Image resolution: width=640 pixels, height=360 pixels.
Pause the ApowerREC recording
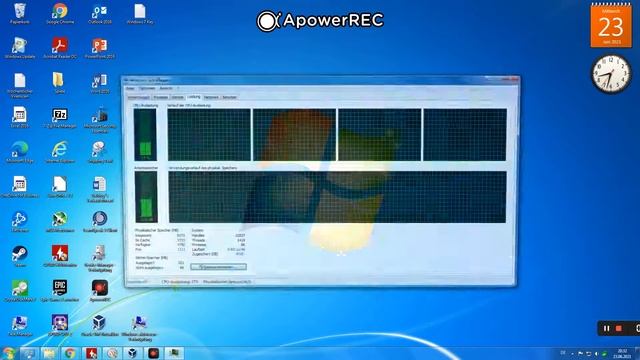click(607, 329)
